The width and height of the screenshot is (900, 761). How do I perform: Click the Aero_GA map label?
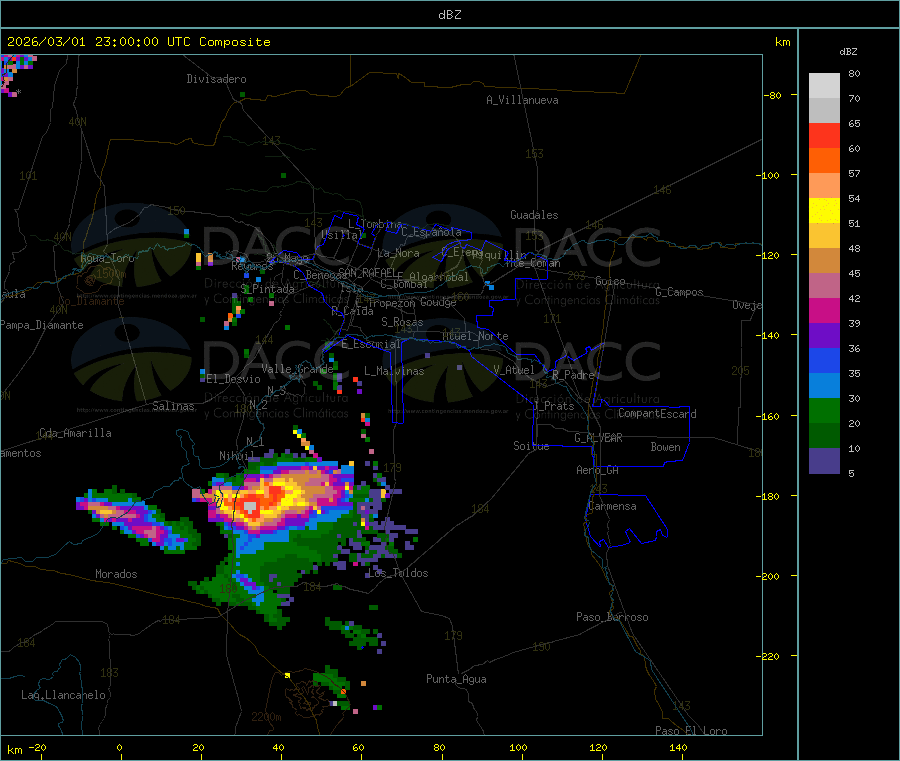click(x=598, y=470)
